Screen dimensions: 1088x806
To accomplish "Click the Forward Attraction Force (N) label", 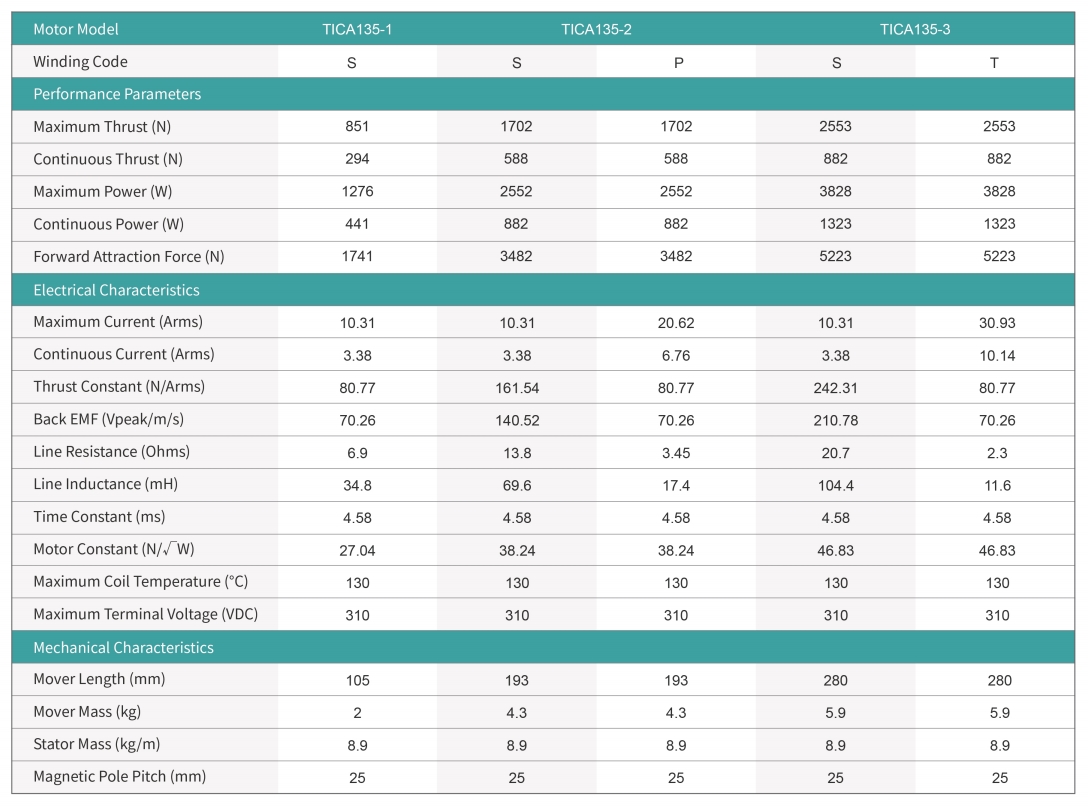I will coord(128,256).
